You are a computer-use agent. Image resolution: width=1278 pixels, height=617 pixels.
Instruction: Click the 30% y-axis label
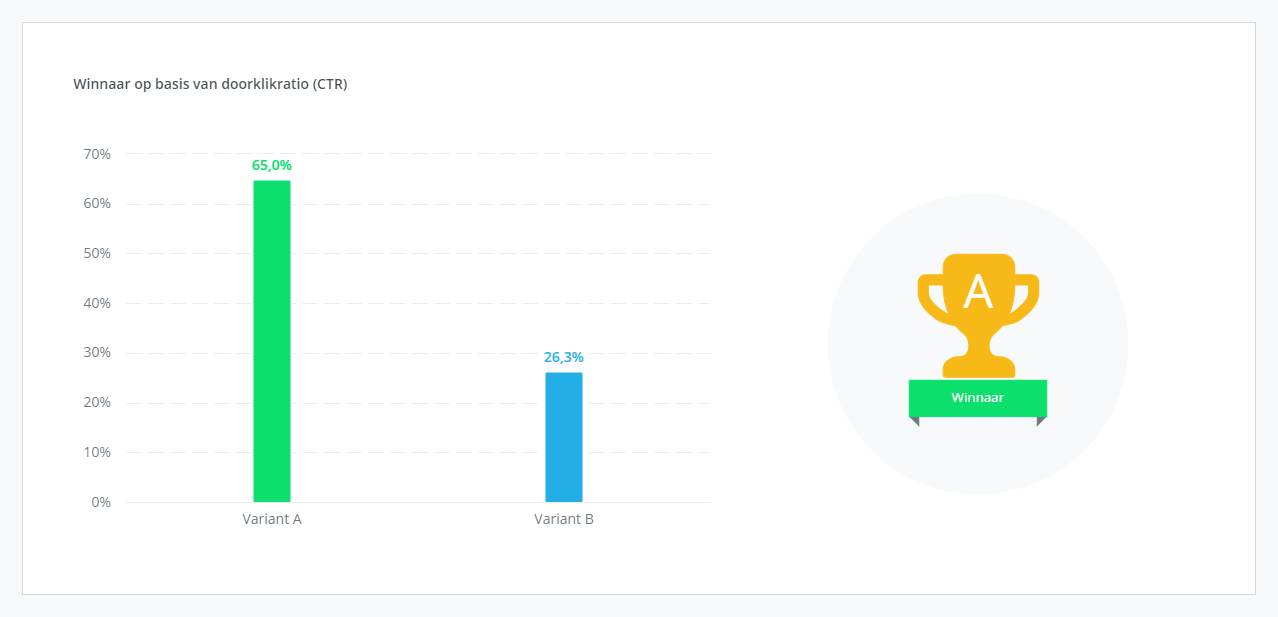coord(97,353)
